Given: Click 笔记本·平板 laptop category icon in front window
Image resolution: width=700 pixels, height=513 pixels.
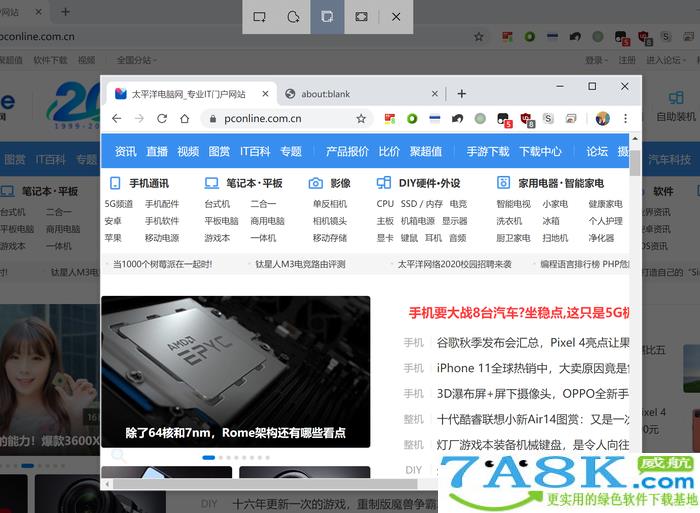Looking at the screenshot, I should (x=212, y=183).
